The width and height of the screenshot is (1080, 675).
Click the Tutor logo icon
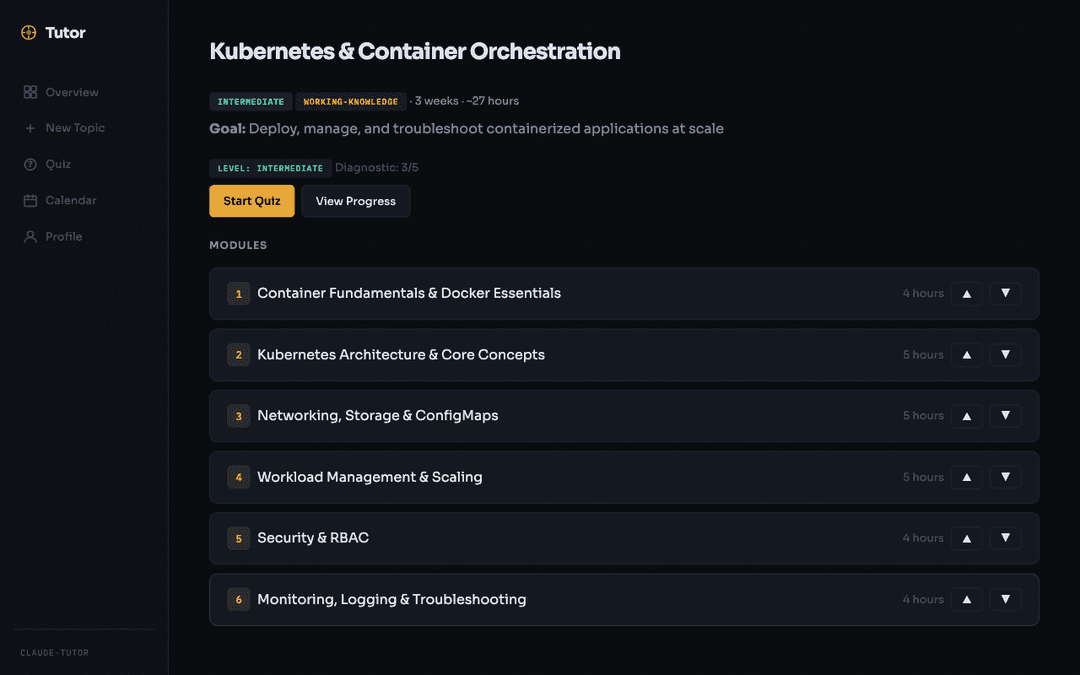point(28,32)
